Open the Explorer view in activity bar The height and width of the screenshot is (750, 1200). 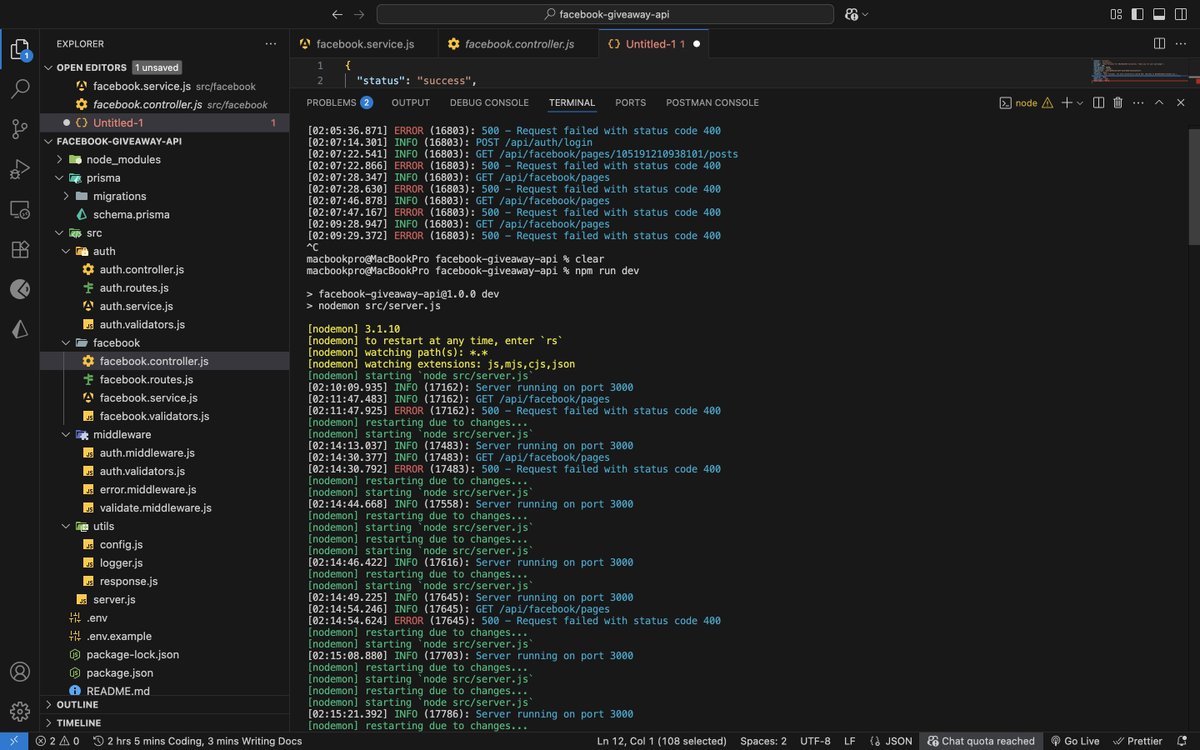pos(19,49)
